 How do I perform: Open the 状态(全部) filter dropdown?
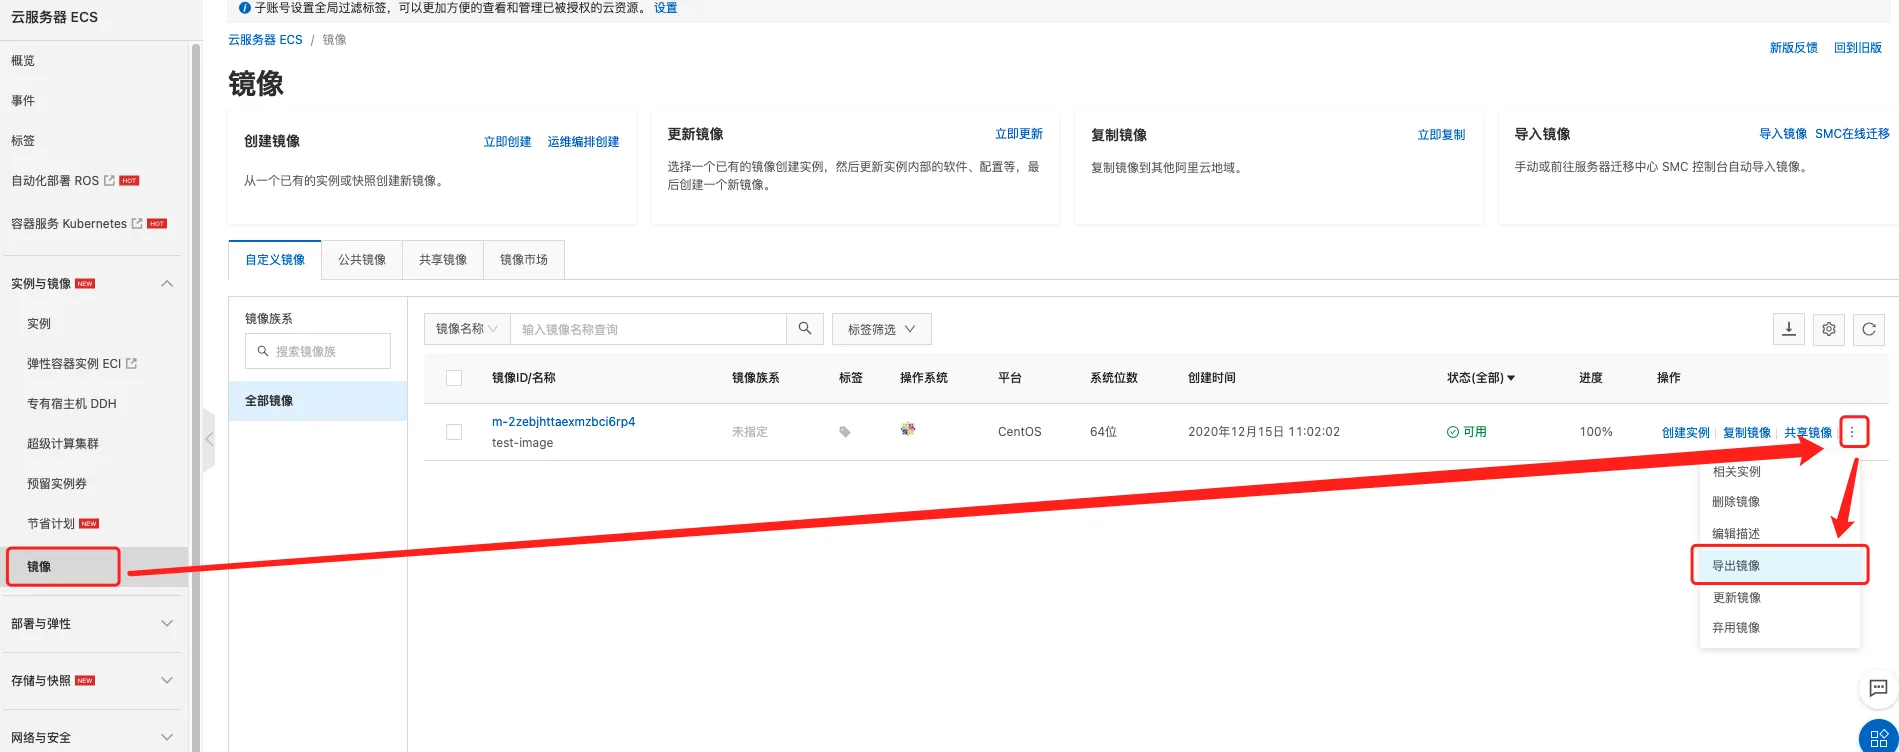pos(1481,378)
